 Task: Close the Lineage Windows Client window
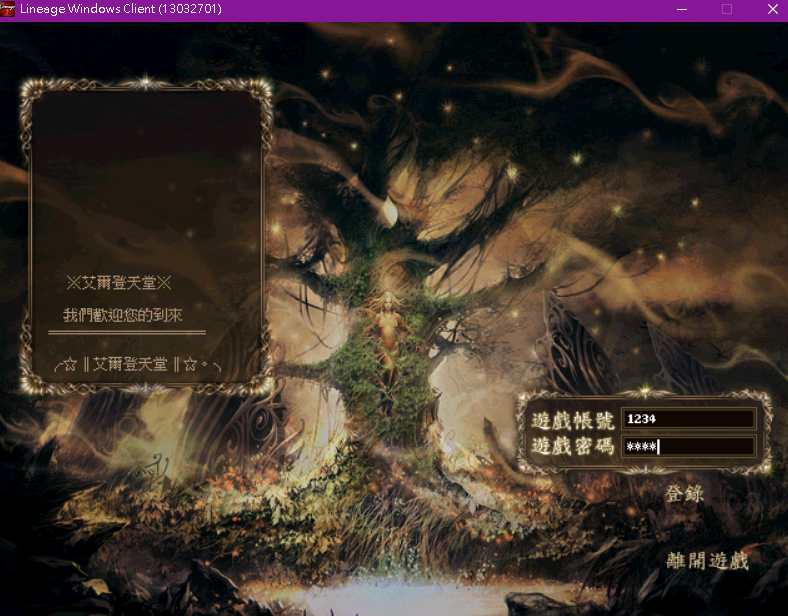[x=772, y=10]
